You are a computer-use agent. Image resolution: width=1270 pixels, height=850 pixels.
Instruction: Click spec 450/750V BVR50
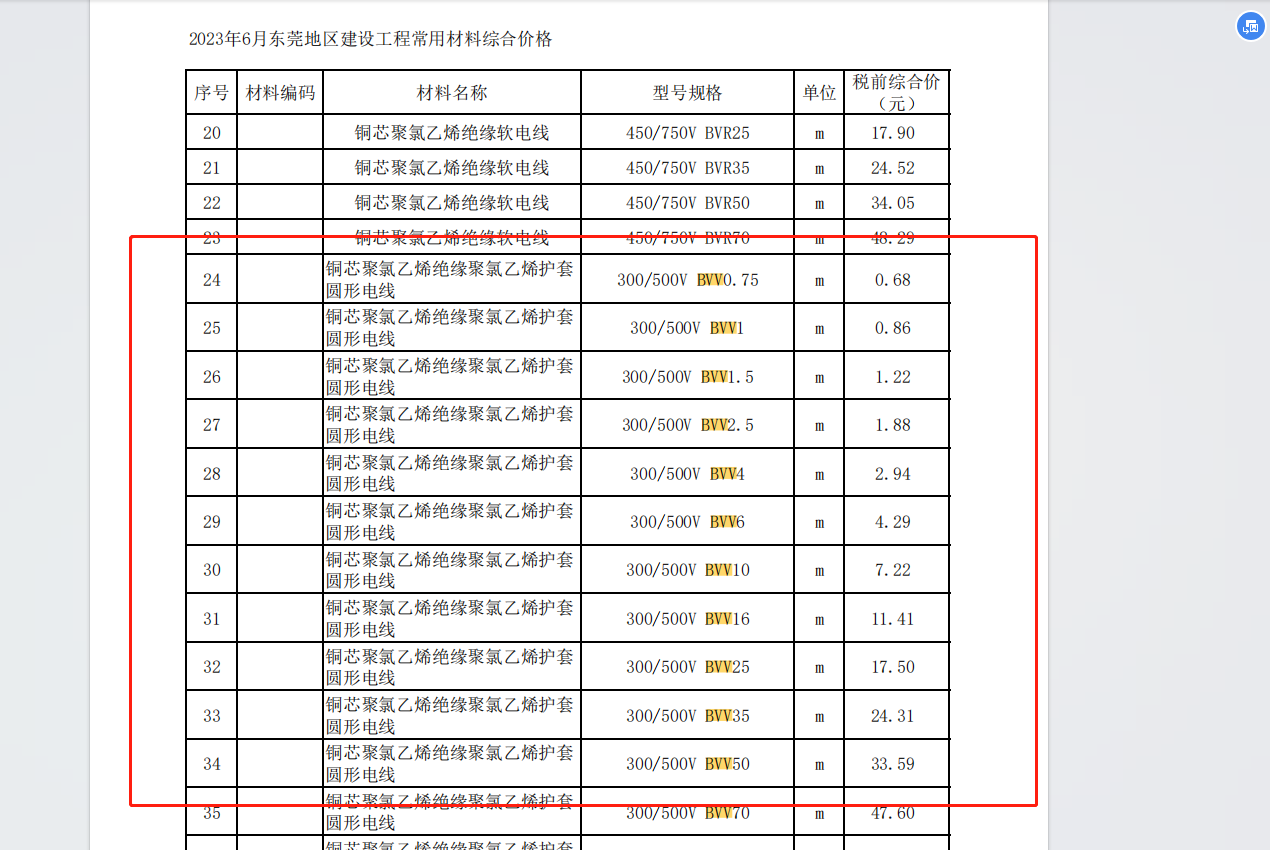(x=687, y=203)
